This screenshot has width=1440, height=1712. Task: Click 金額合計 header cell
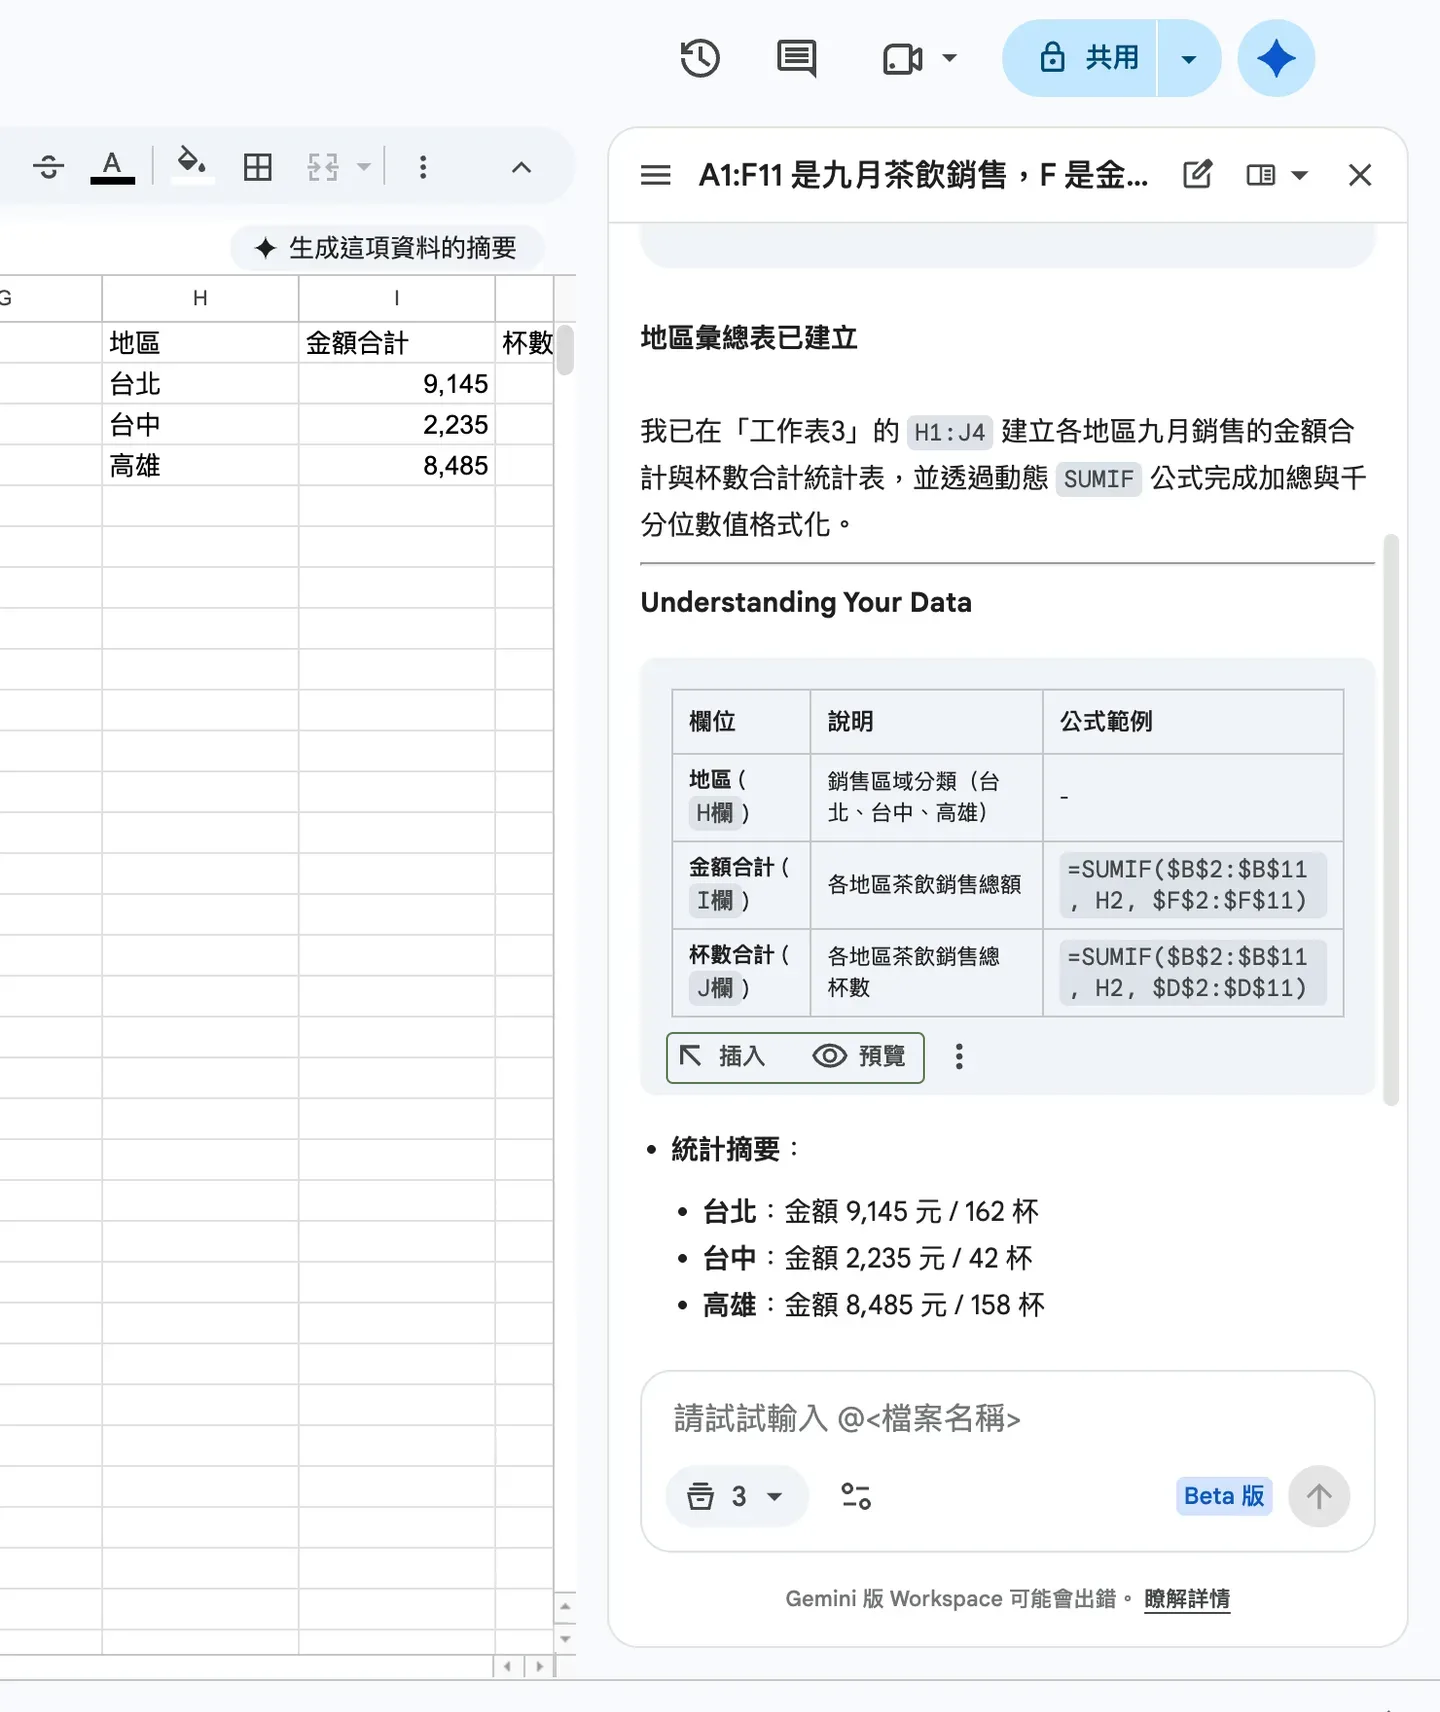(397, 343)
